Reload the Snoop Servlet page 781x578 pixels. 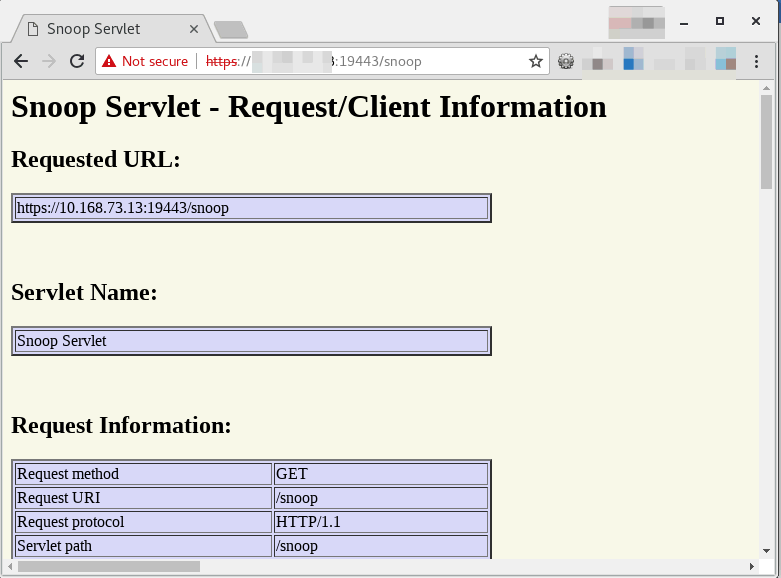(76, 61)
